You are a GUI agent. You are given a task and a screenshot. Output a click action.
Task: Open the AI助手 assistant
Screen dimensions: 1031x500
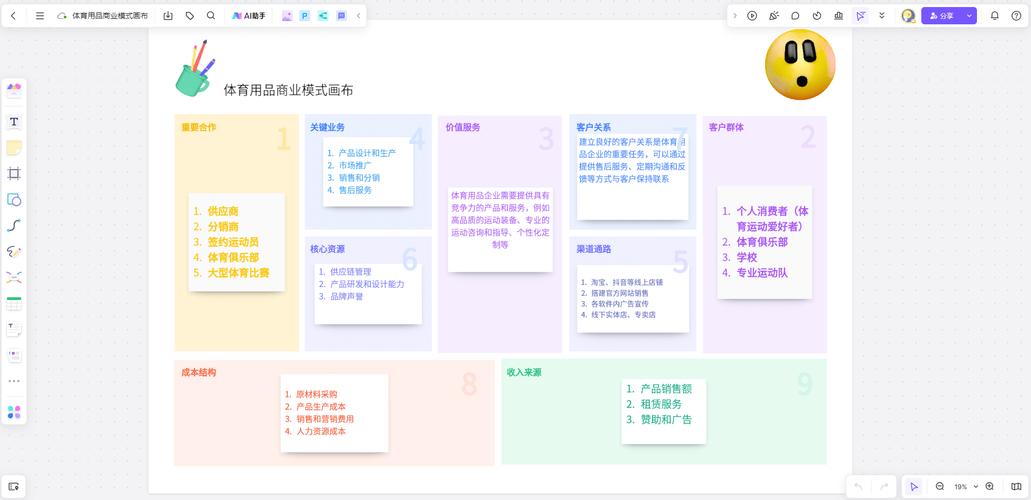249,16
